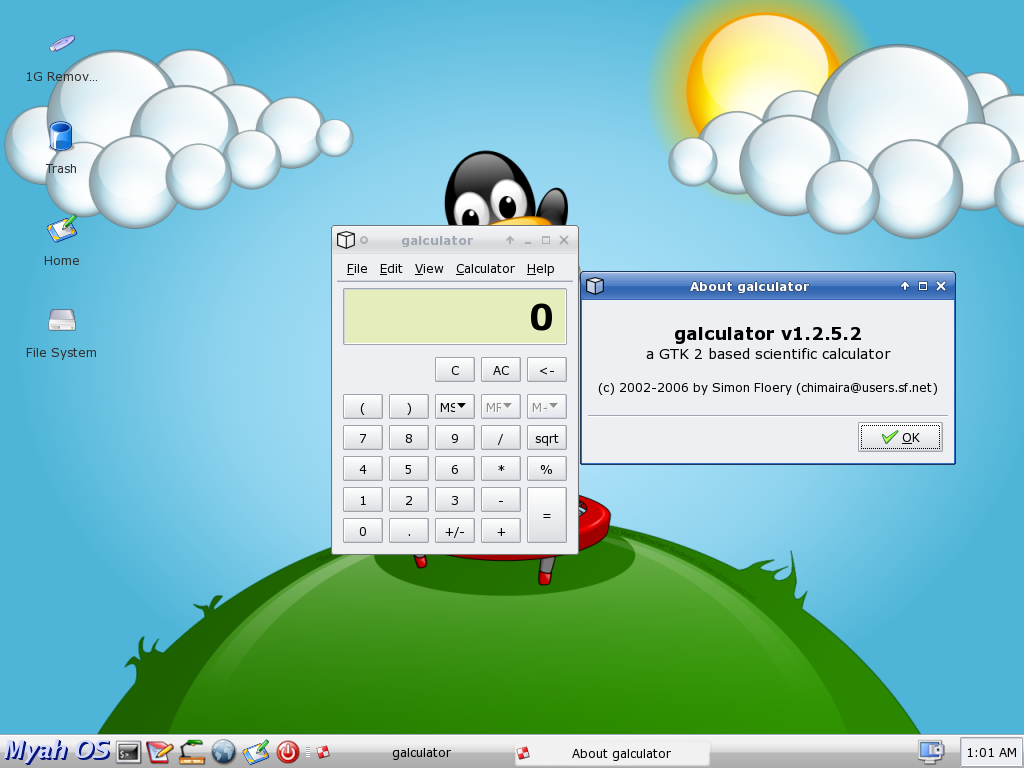This screenshot has height=768, width=1024.
Task: Click the equals button
Action: click(x=547, y=515)
